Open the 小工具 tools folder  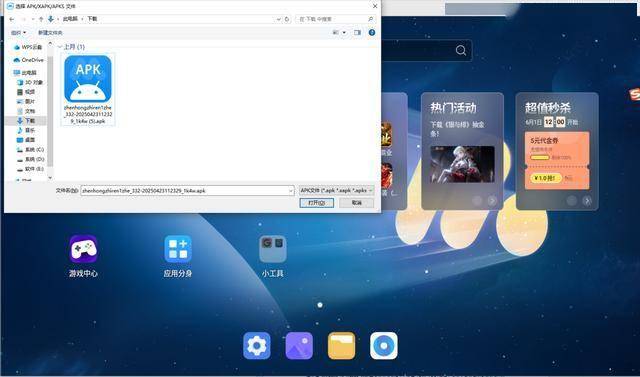(x=273, y=249)
